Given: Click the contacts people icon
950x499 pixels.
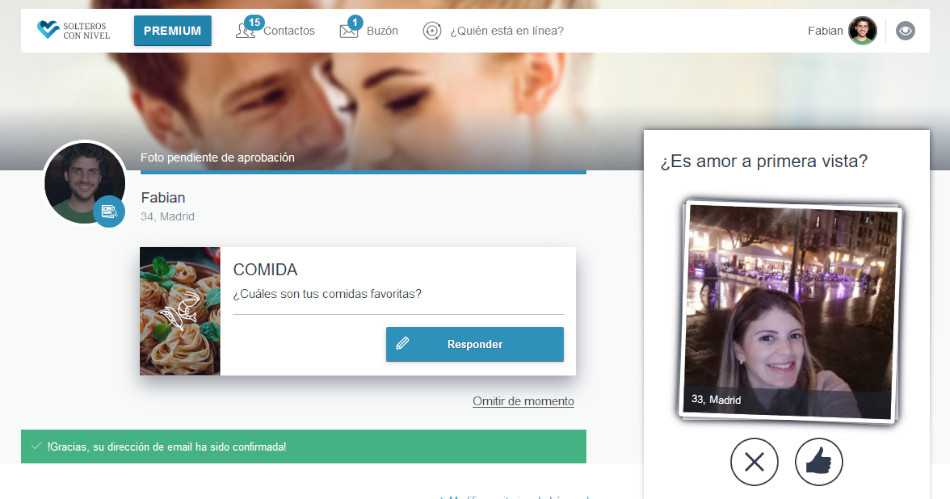Looking at the screenshot, I should coord(244,31).
